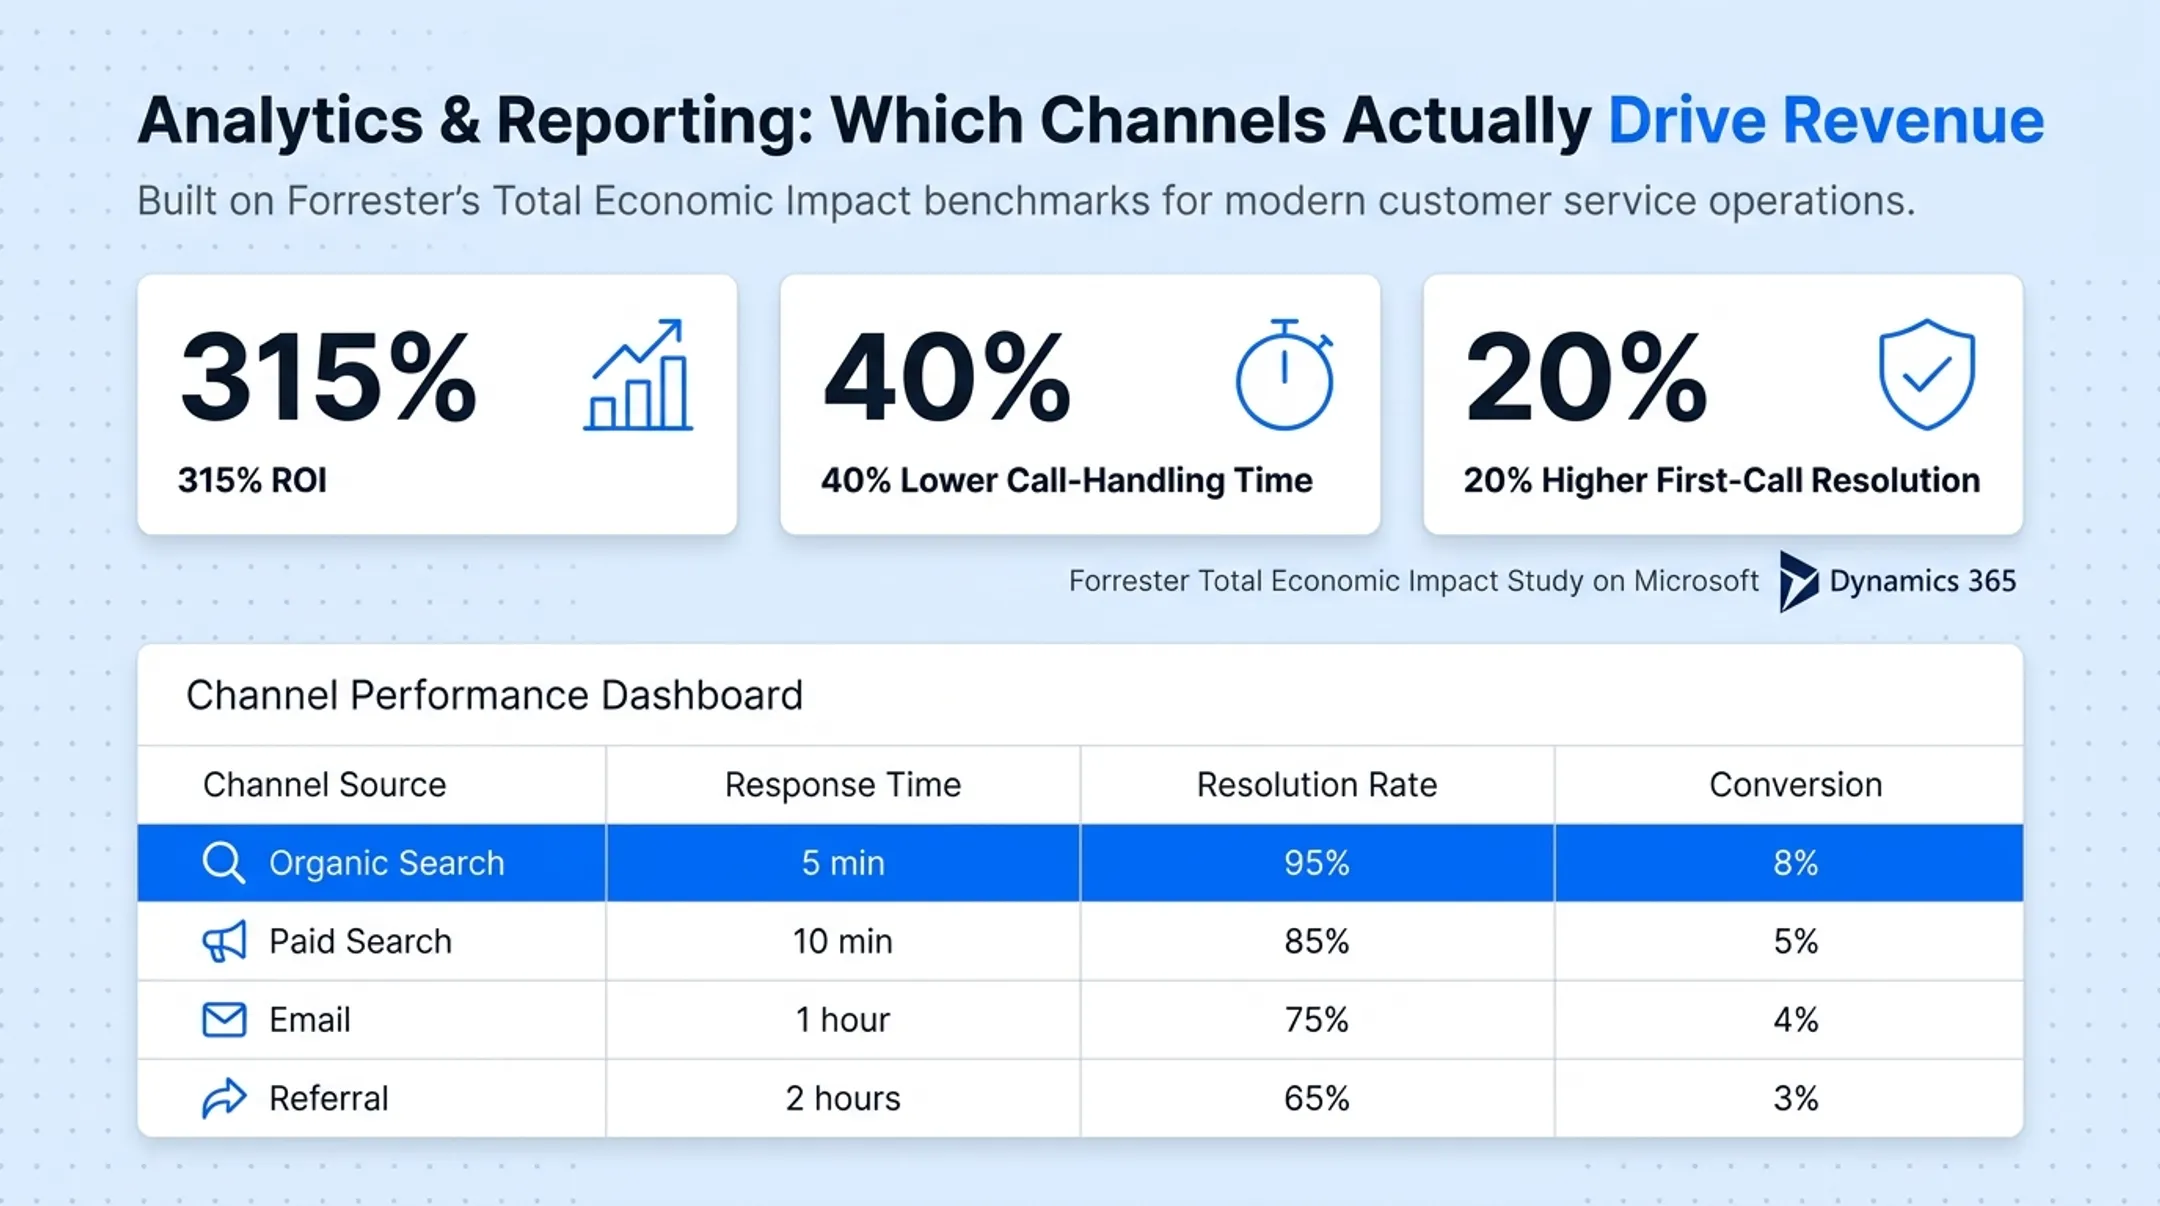Click the blue Drive Revenue heading text

(1826, 120)
